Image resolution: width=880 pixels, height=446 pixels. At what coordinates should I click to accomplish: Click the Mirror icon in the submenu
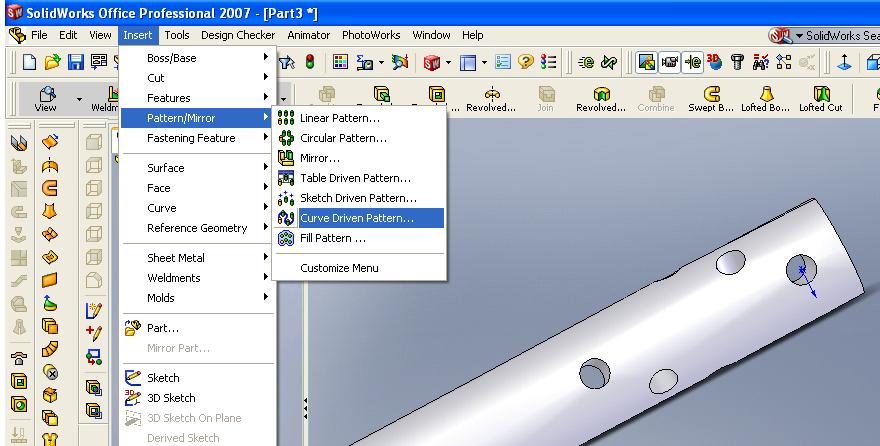click(x=286, y=158)
